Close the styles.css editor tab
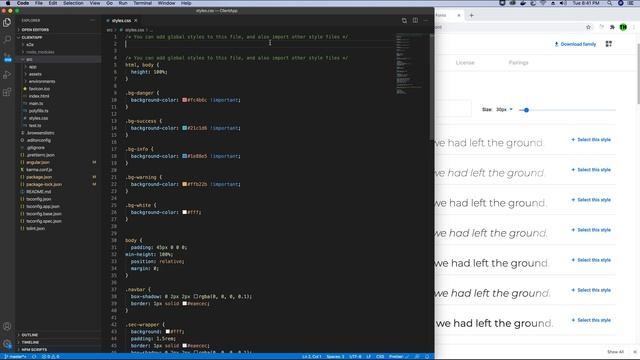640x360 pixels. pos(136,20)
